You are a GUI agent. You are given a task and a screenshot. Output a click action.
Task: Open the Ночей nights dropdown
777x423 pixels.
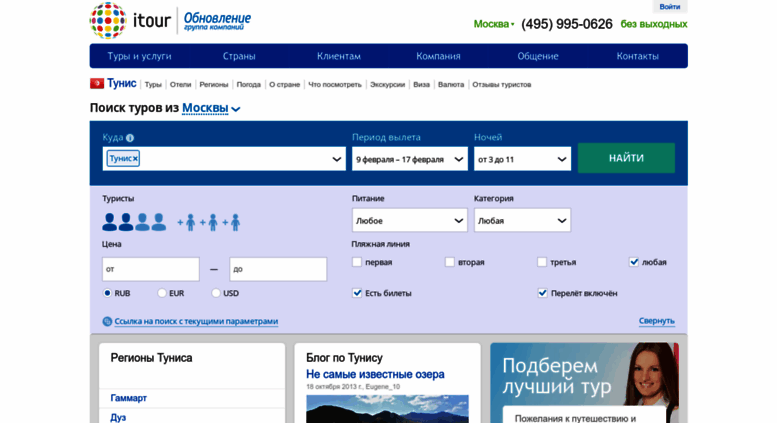(x=522, y=158)
